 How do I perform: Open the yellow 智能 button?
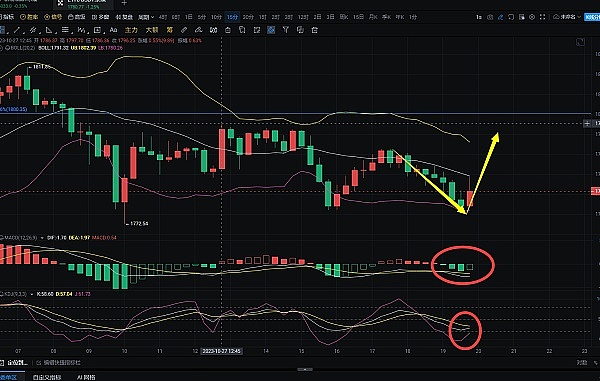[x=29, y=17]
